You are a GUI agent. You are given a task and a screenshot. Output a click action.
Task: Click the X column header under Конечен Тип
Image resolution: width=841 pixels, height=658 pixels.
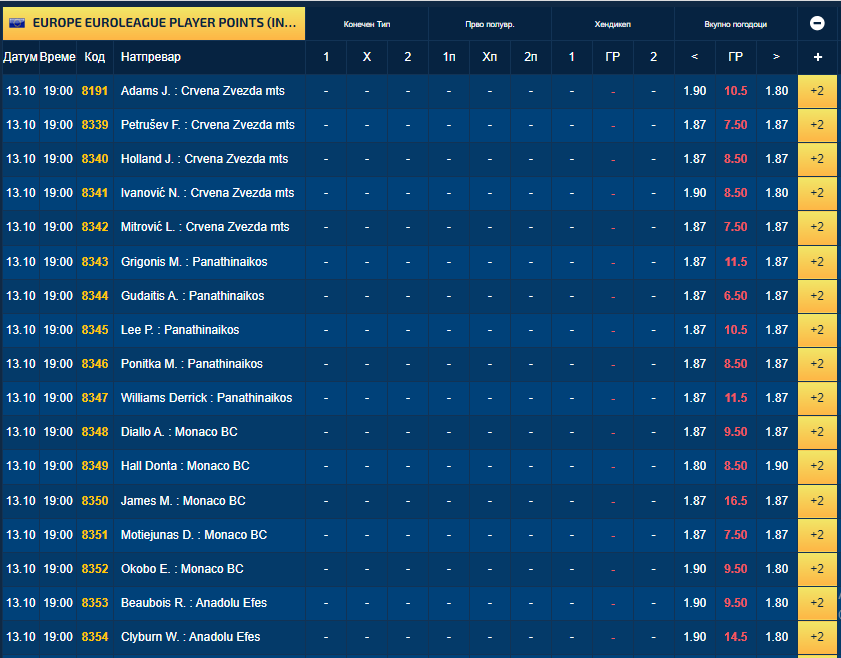click(367, 57)
